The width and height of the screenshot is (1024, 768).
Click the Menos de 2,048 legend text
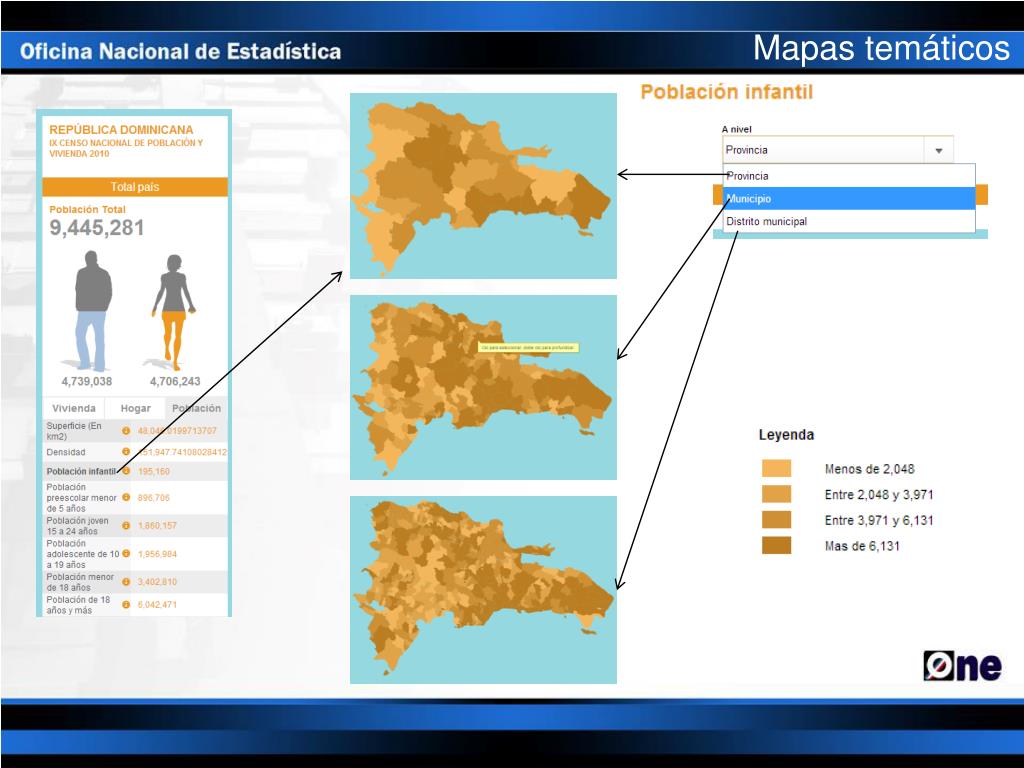click(x=869, y=469)
